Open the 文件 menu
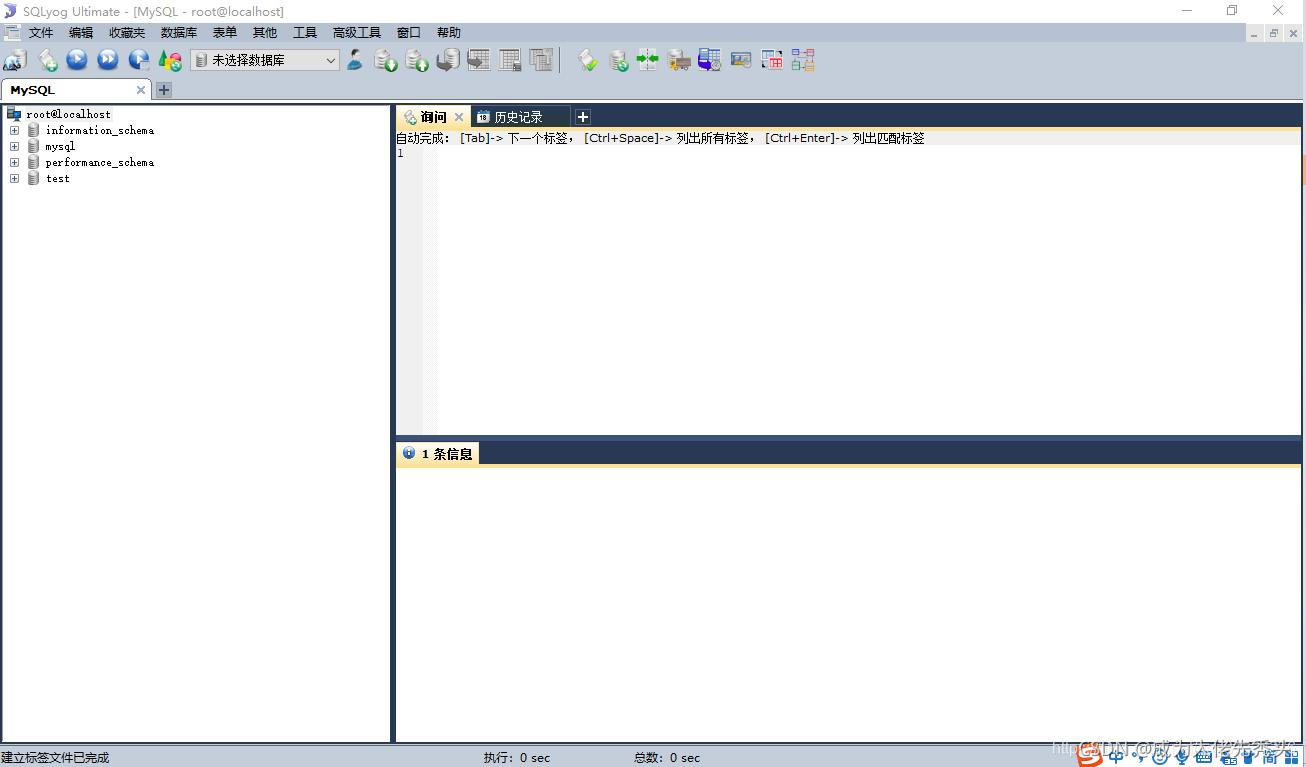The height and width of the screenshot is (767, 1306). (x=41, y=33)
